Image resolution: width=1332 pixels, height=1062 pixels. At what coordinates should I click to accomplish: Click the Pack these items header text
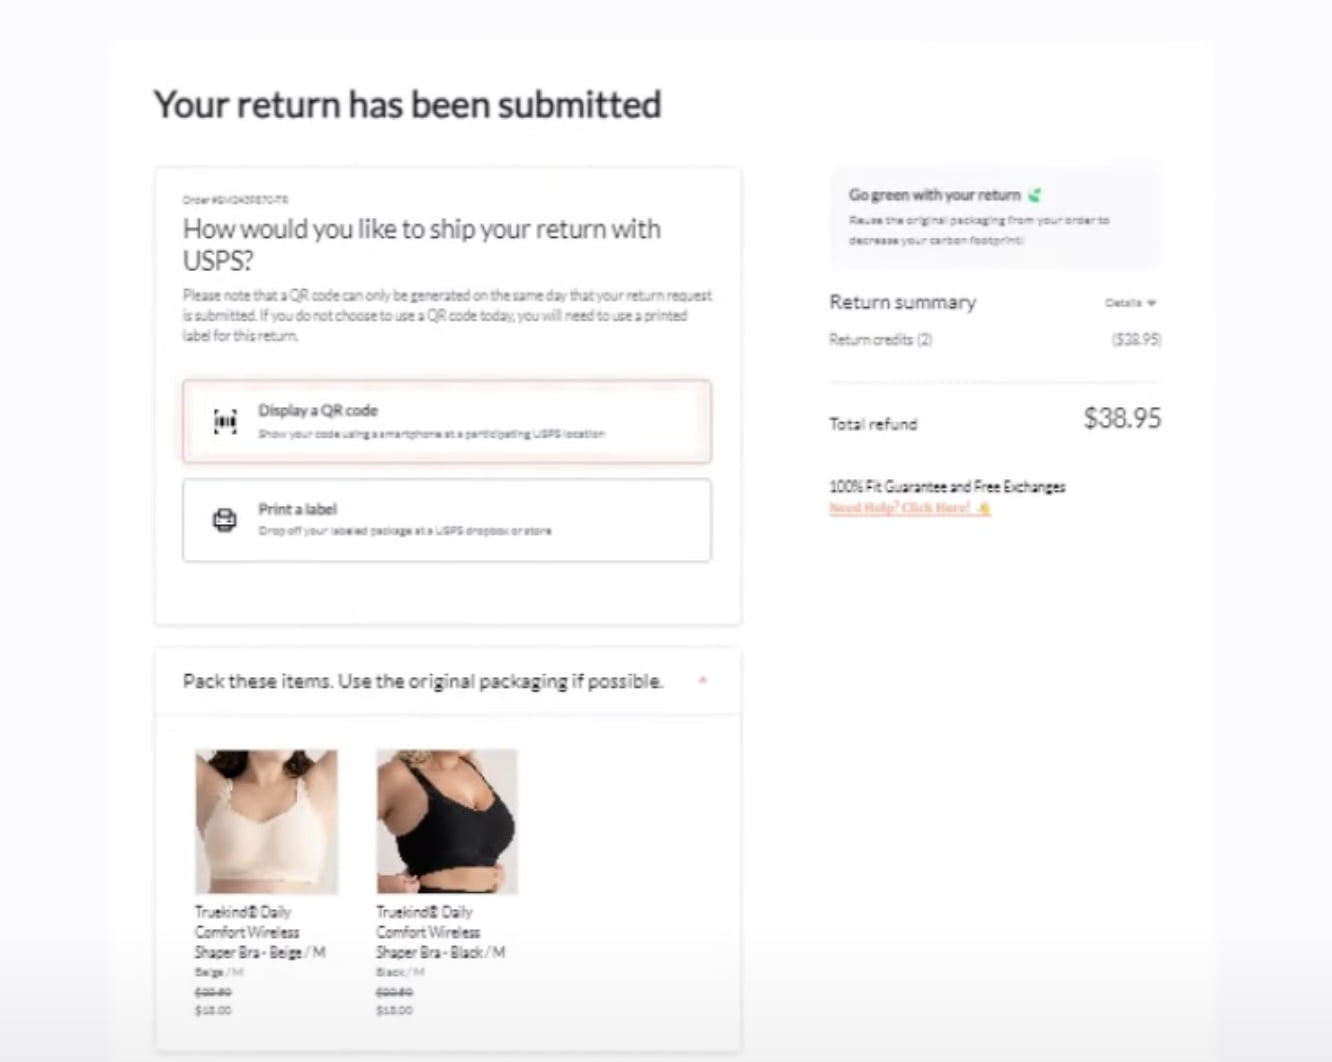point(423,681)
